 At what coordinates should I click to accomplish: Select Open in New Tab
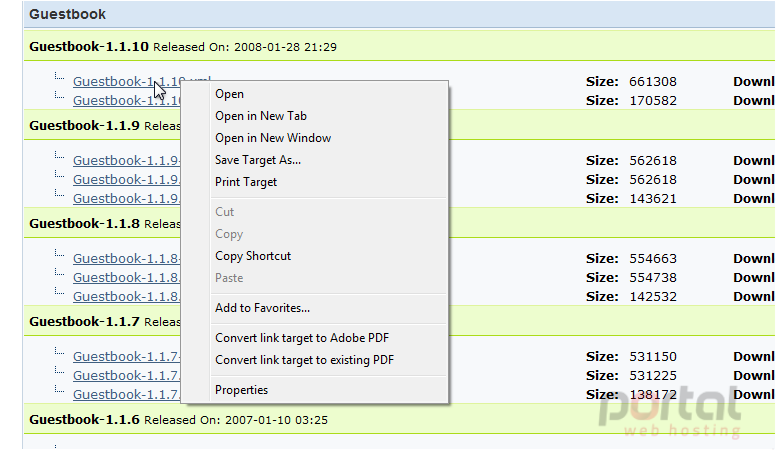pyautogui.click(x=261, y=116)
